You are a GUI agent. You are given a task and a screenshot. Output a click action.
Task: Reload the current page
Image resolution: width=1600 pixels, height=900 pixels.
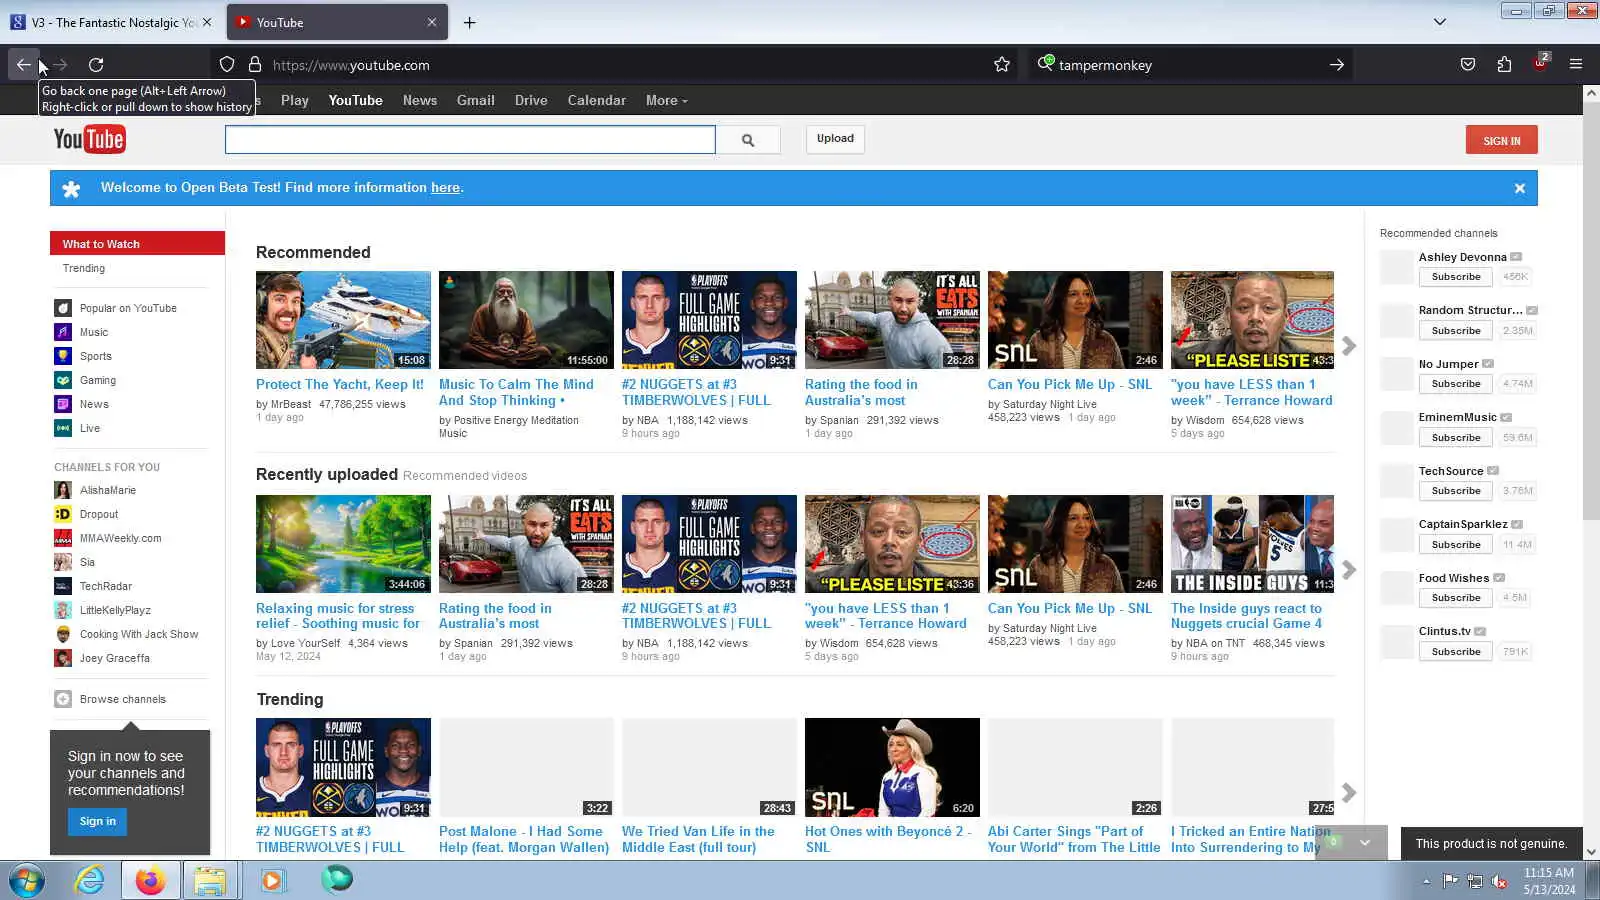pyautogui.click(x=96, y=65)
